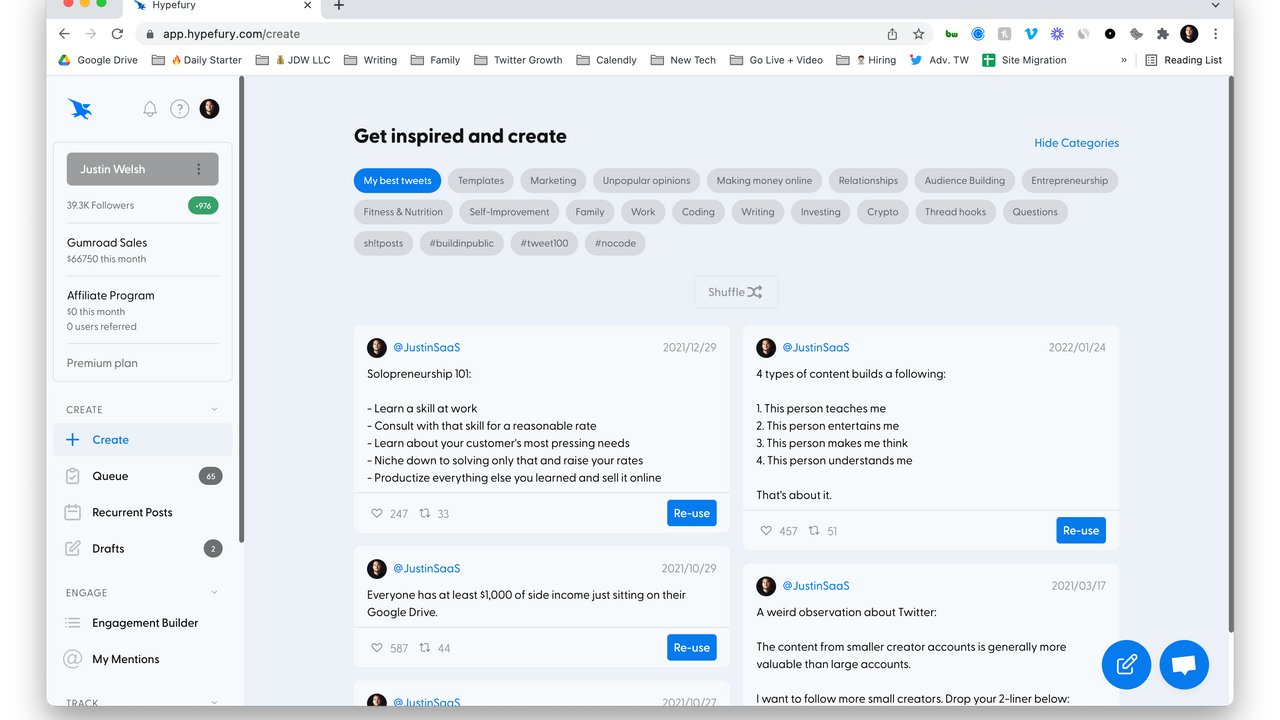Like the Google Drive tweet with 587 likes
This screenshot has height=720, width=1280.
[377, 648]
